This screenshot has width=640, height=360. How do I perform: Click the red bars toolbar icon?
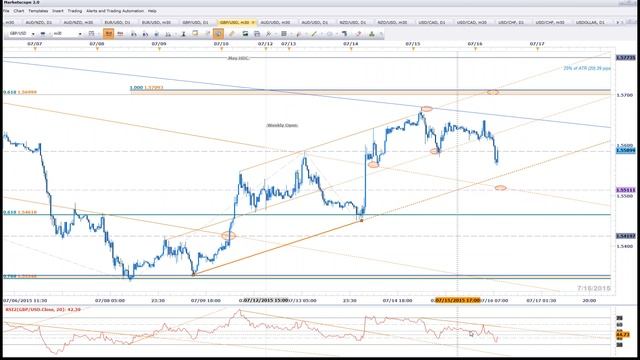point(120,34)
